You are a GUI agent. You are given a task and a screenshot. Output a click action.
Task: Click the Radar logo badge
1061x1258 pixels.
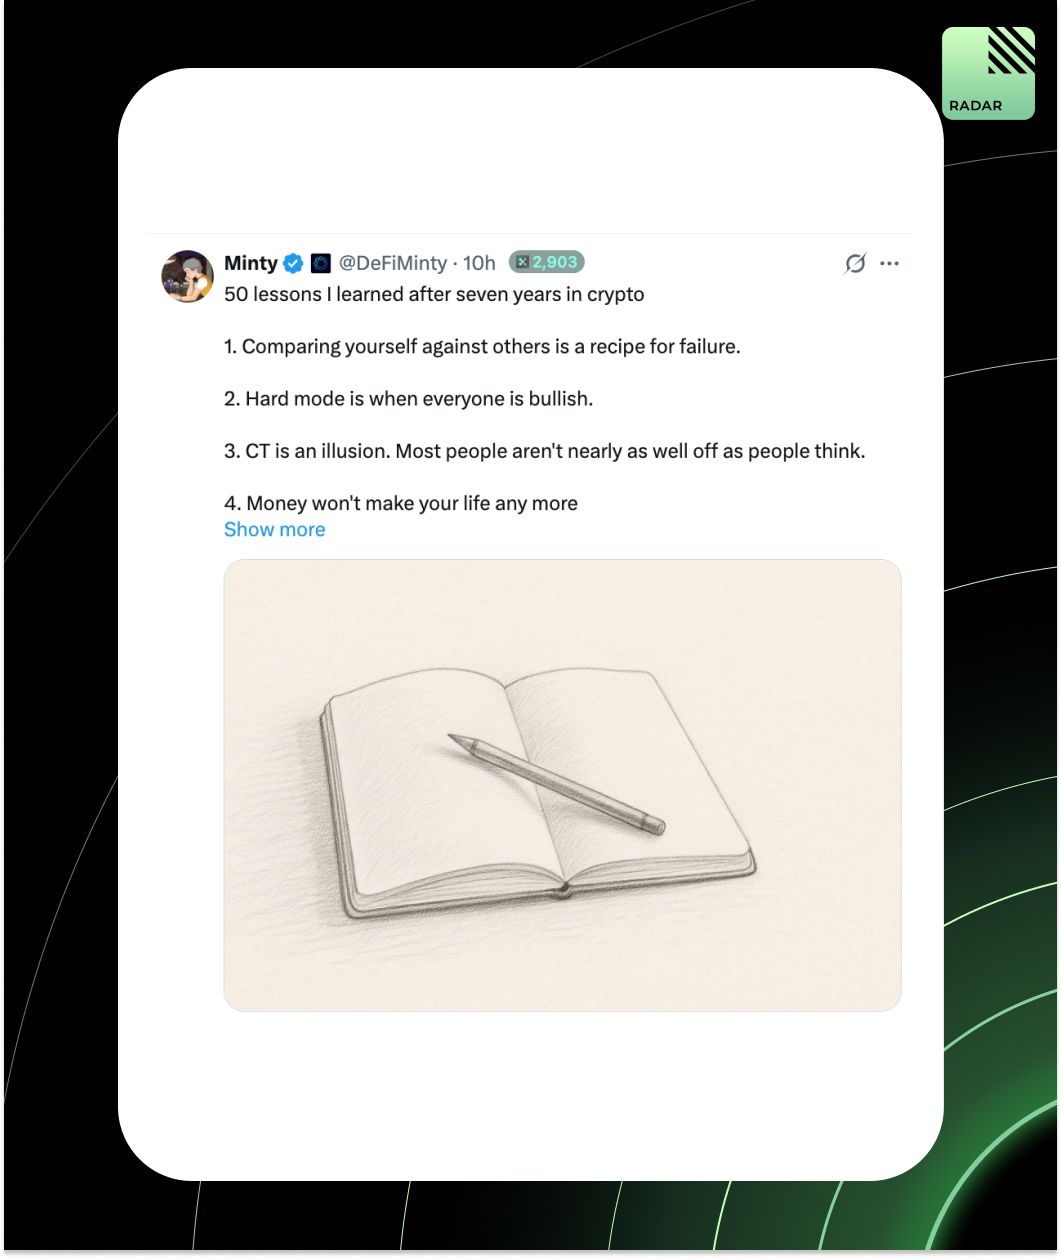[x=988, y=73]
